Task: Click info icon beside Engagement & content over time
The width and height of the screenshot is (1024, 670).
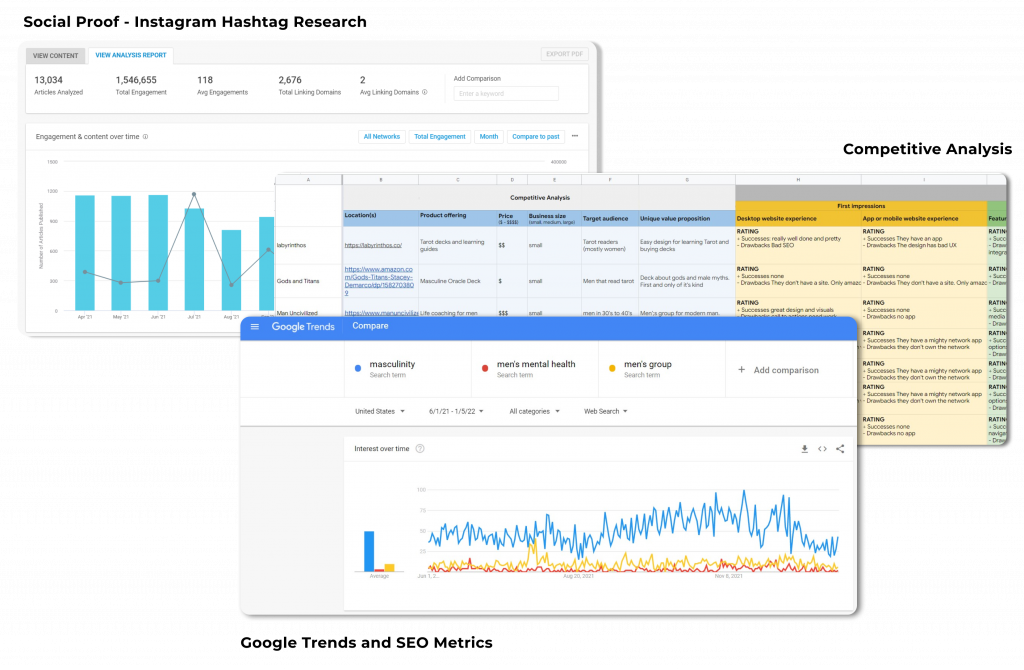Action: [145, 136]
